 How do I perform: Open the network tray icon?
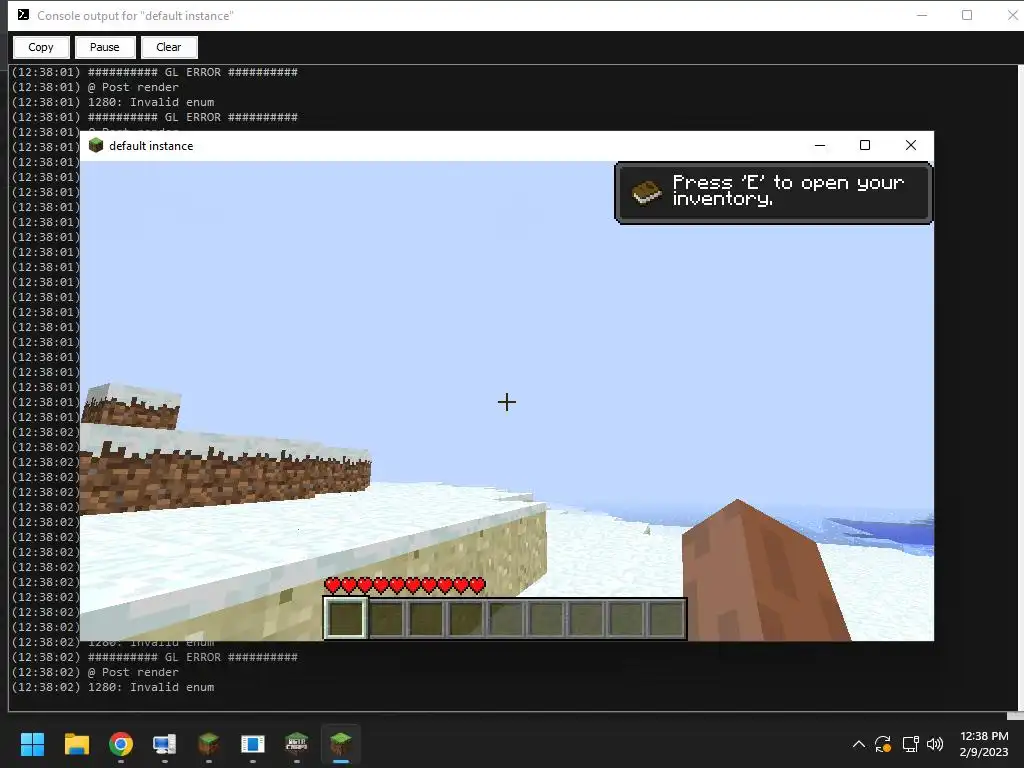pos(910,744)
